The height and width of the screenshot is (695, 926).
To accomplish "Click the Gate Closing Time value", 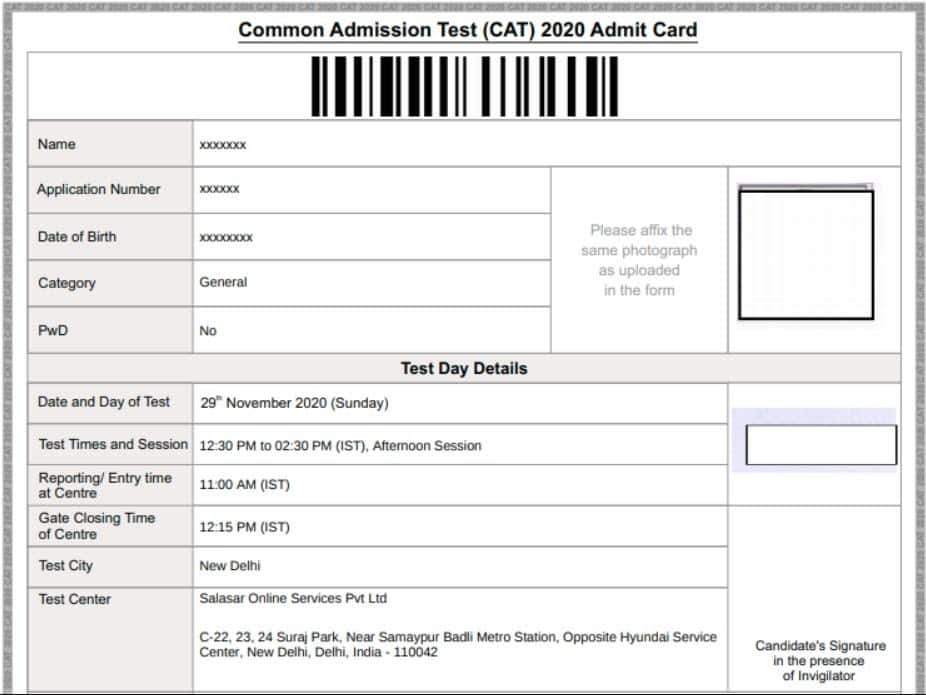I will (x=240, y=526).
